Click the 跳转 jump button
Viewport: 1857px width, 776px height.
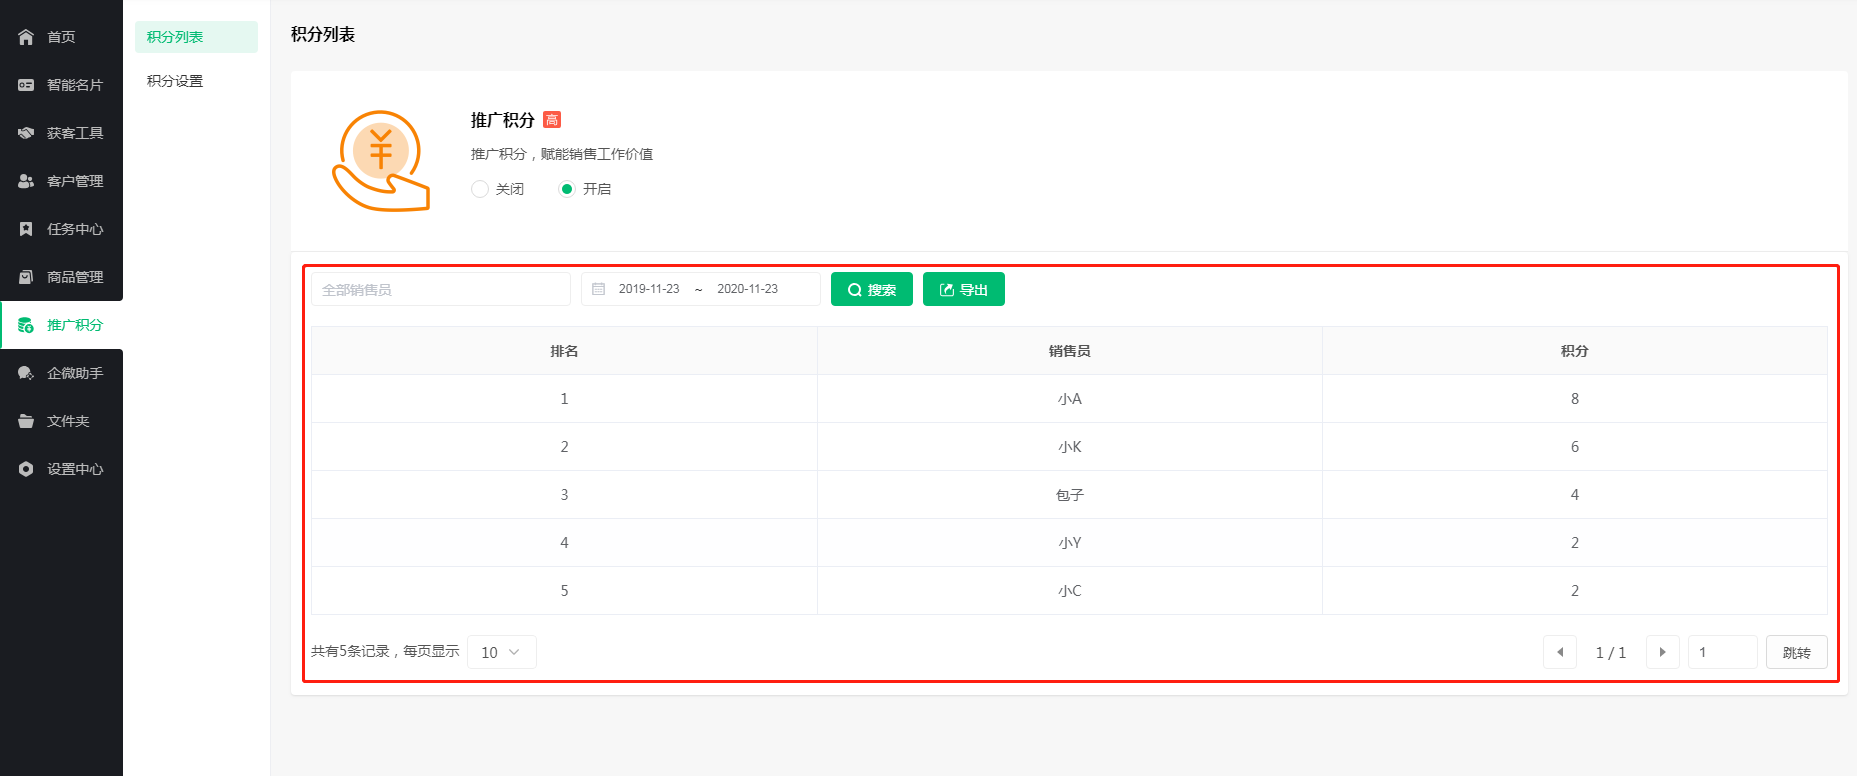1797,652
